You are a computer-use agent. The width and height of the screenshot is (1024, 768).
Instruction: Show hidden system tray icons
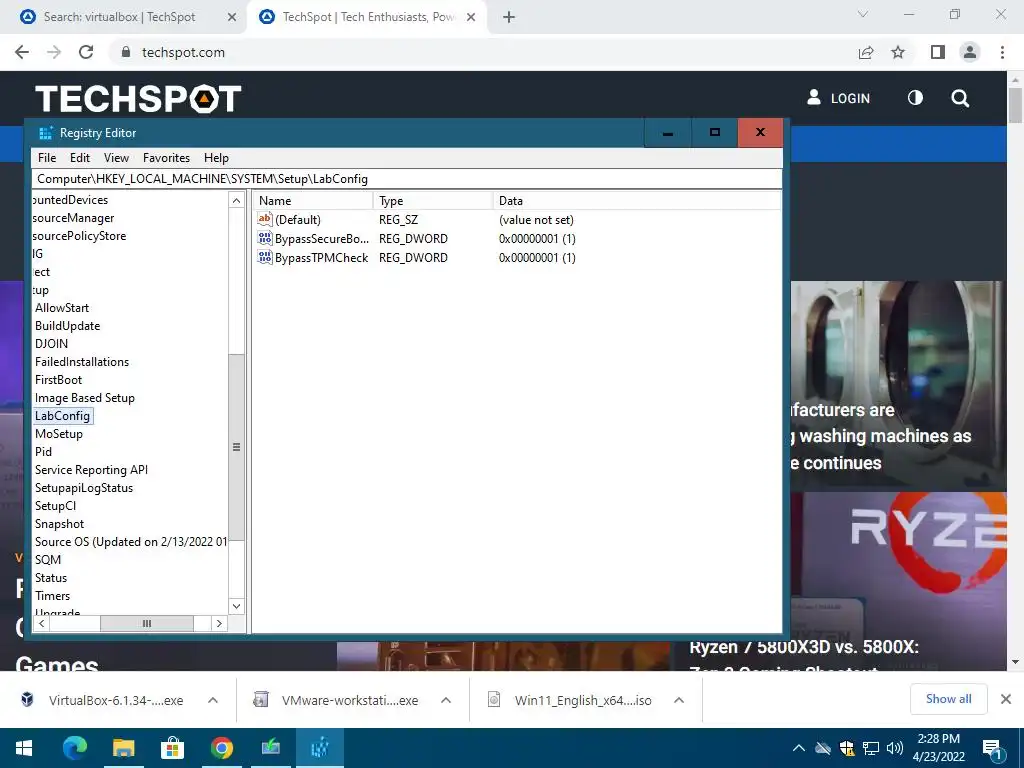point(798,748)
